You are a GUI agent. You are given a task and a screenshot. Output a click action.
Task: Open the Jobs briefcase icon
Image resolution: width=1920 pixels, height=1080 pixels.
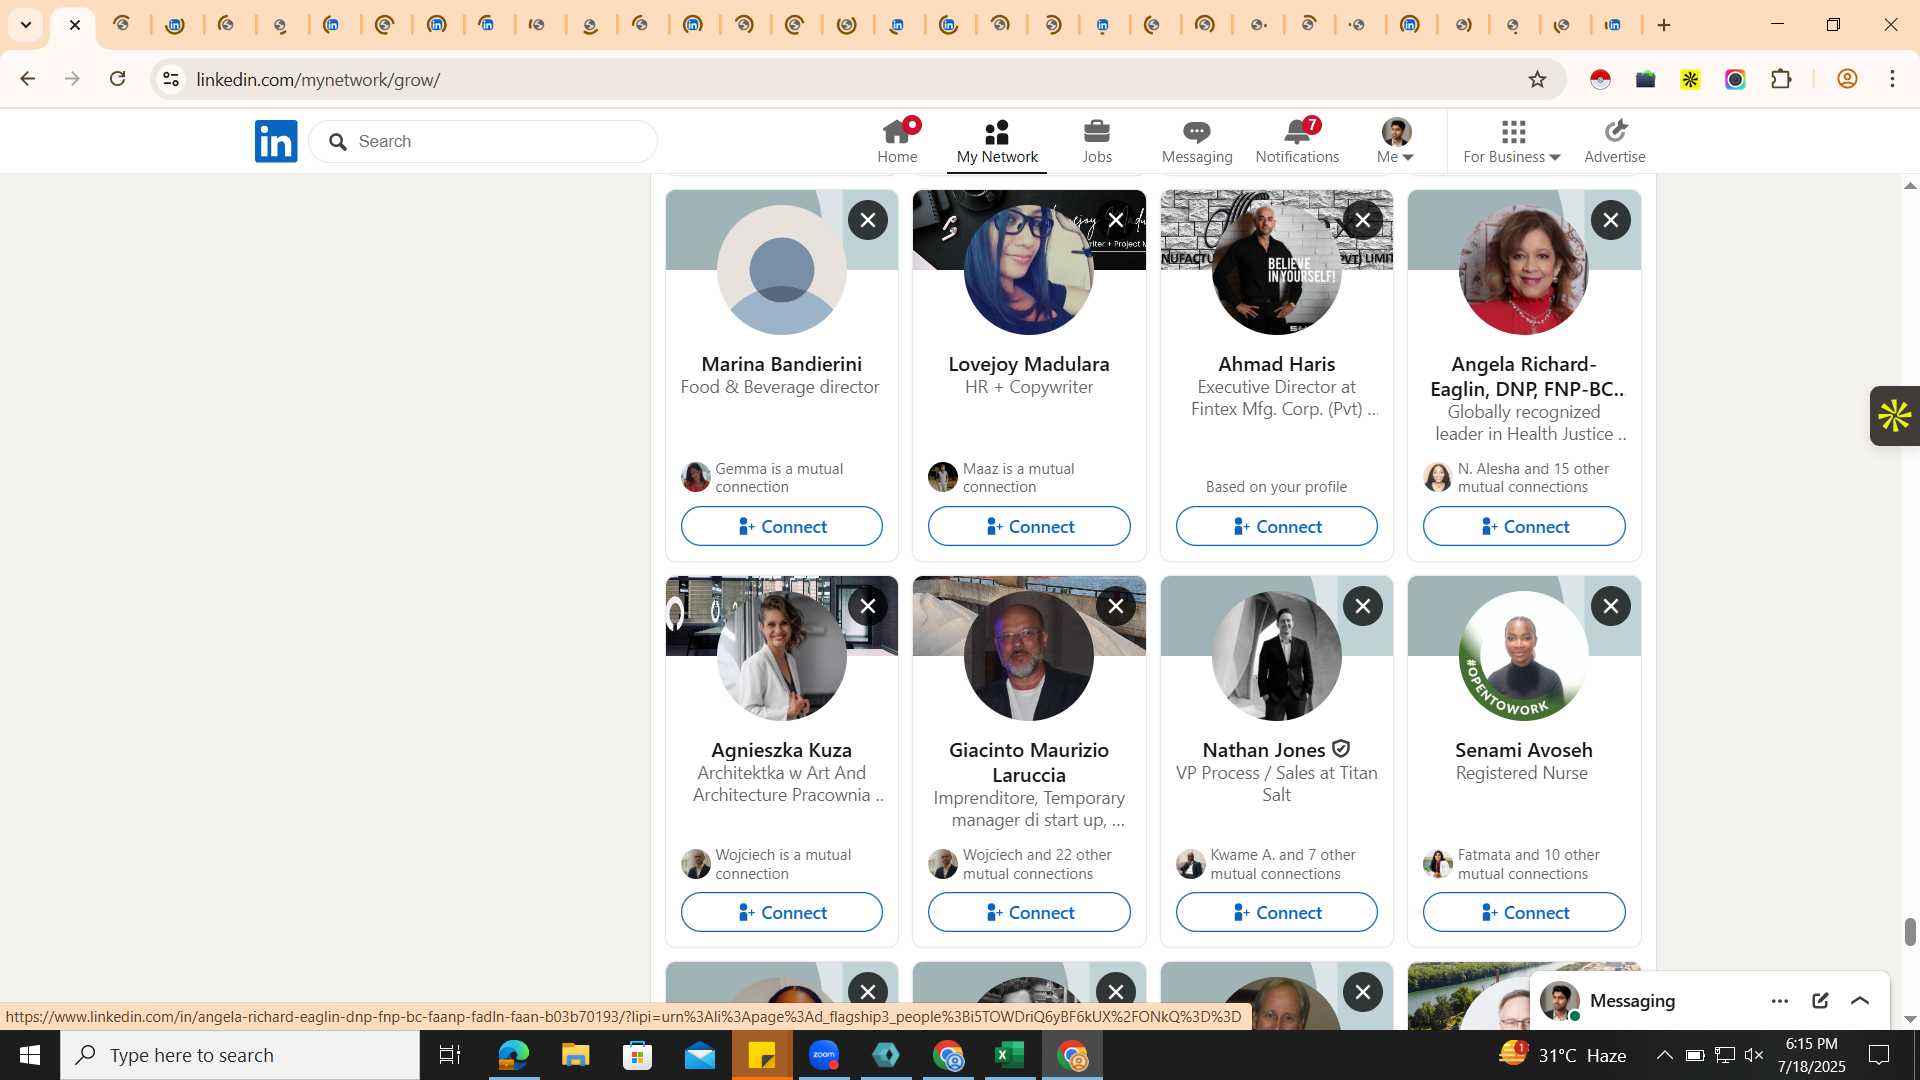pyautogui.click(x=1097, y=141)
